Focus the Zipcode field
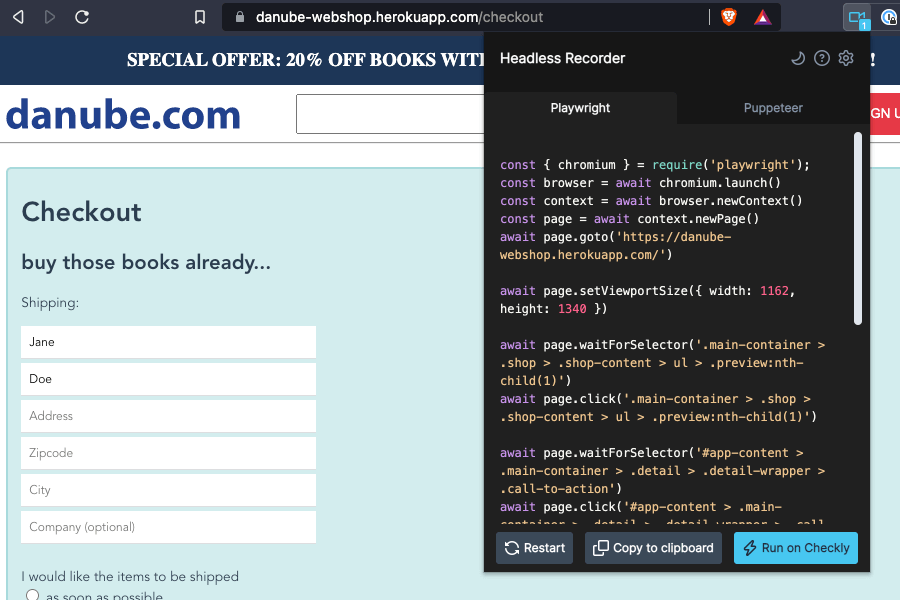 click(x=168, y=453)
